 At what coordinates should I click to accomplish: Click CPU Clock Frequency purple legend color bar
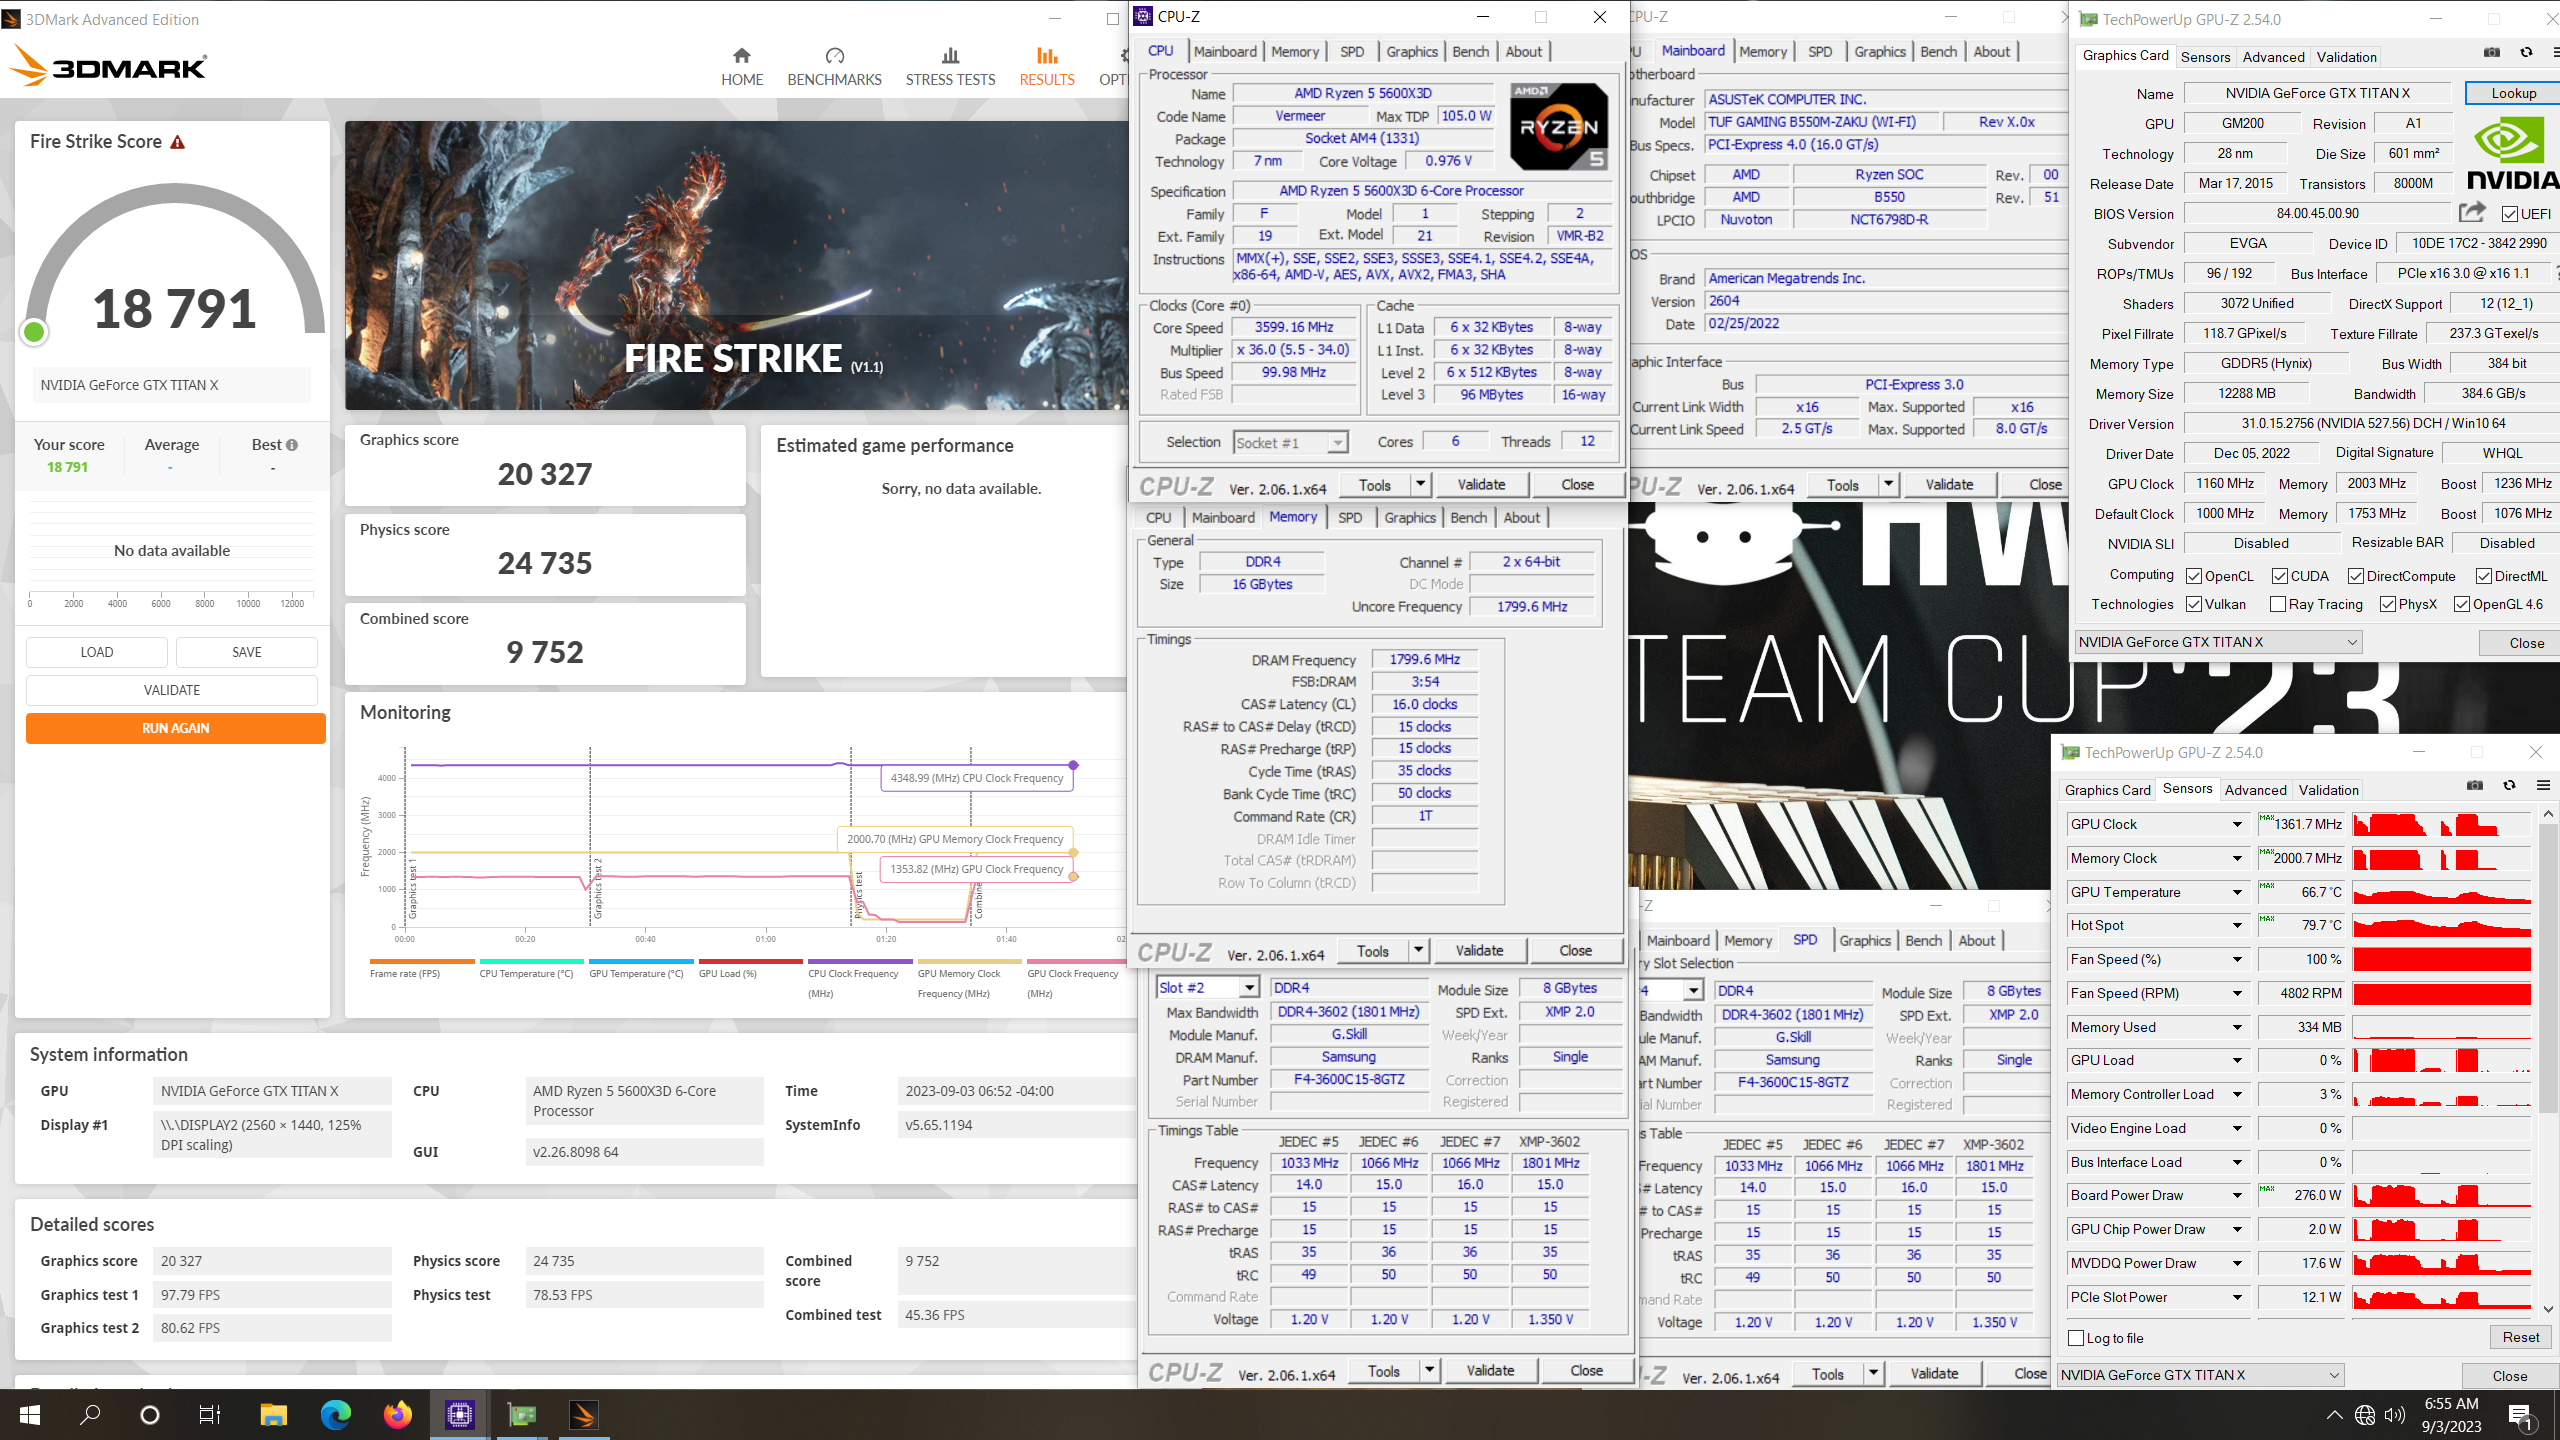pyautogui.click(x=858, y=962)
